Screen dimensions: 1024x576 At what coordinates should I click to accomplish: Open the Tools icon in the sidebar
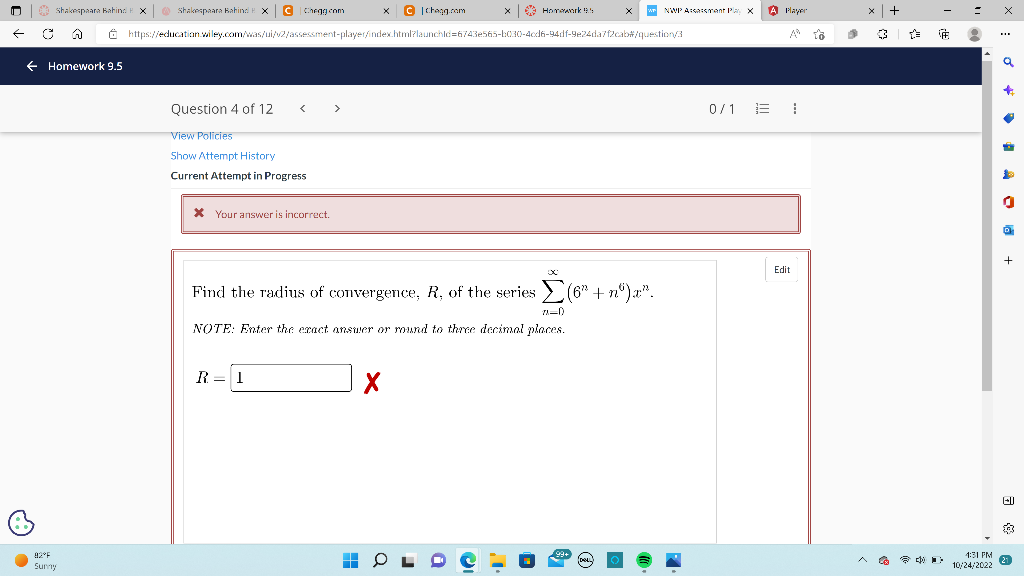coord(1009,146)
